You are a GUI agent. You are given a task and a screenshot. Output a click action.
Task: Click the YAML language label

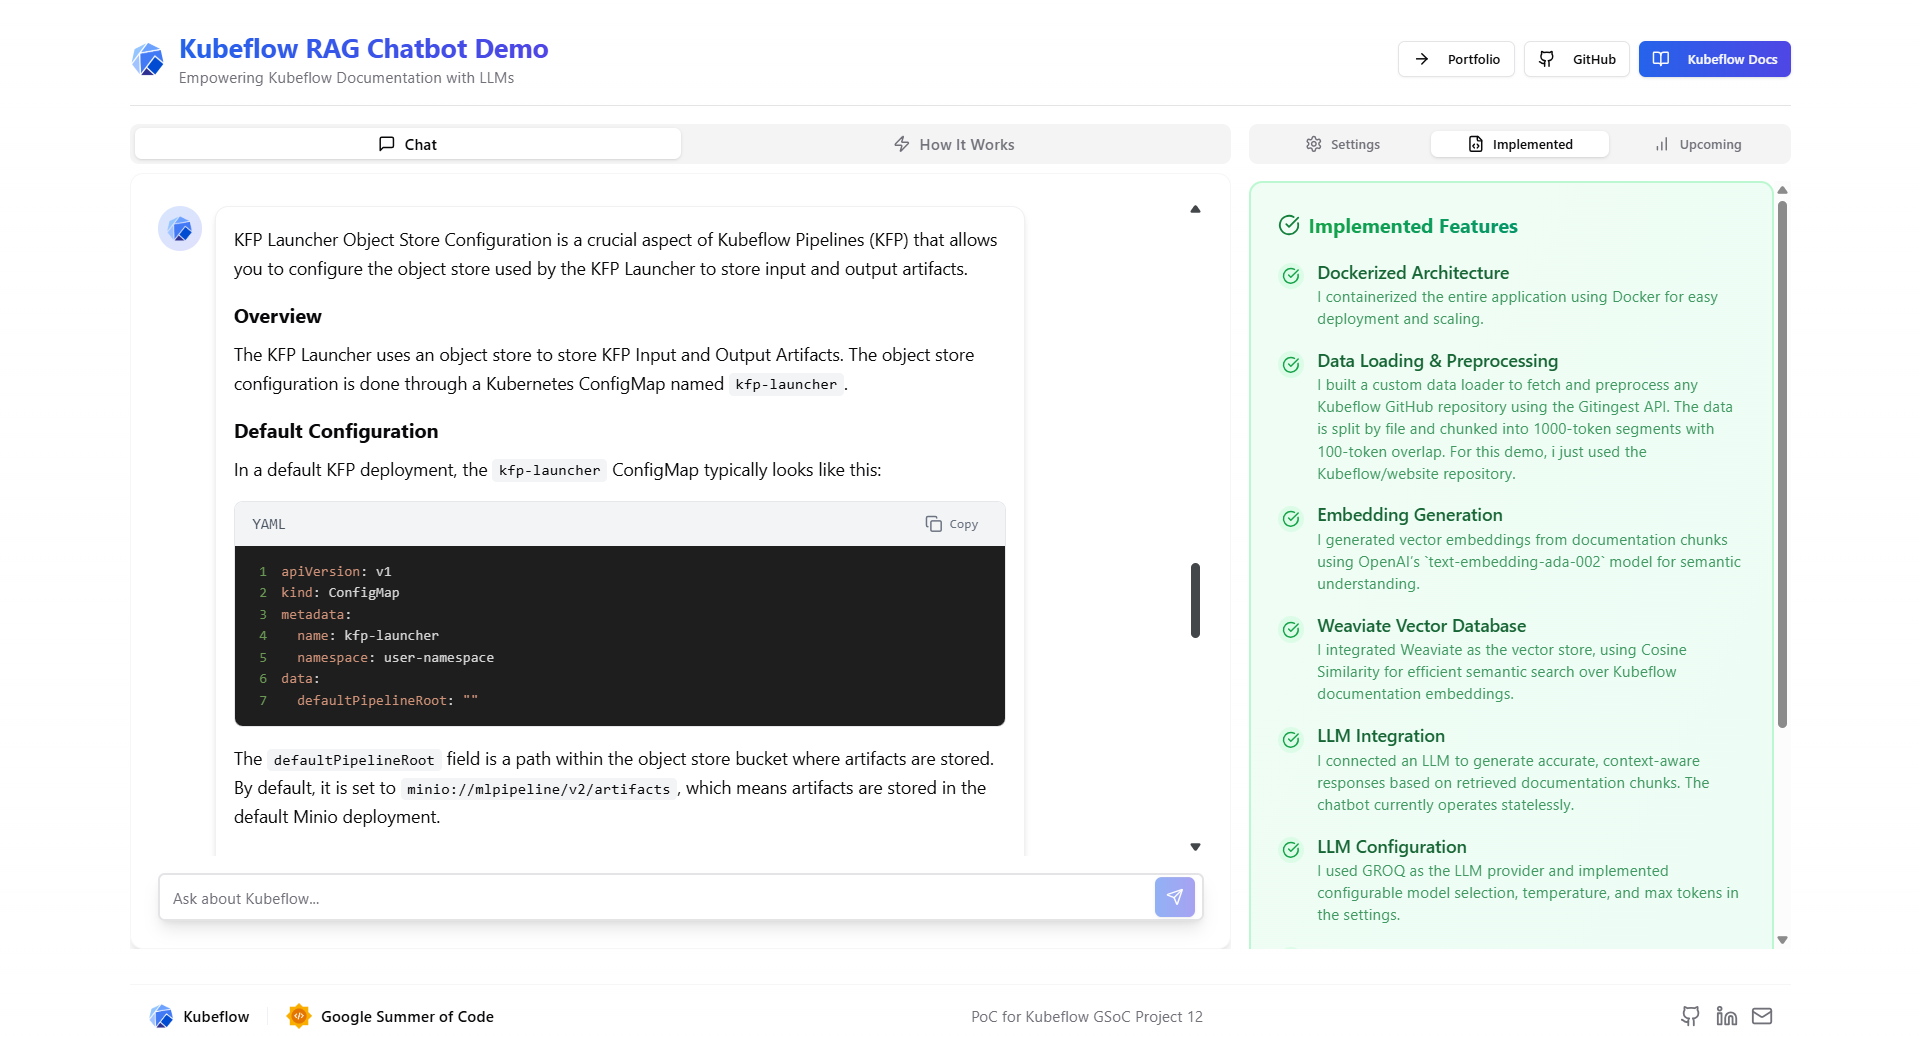coord(269,524)
